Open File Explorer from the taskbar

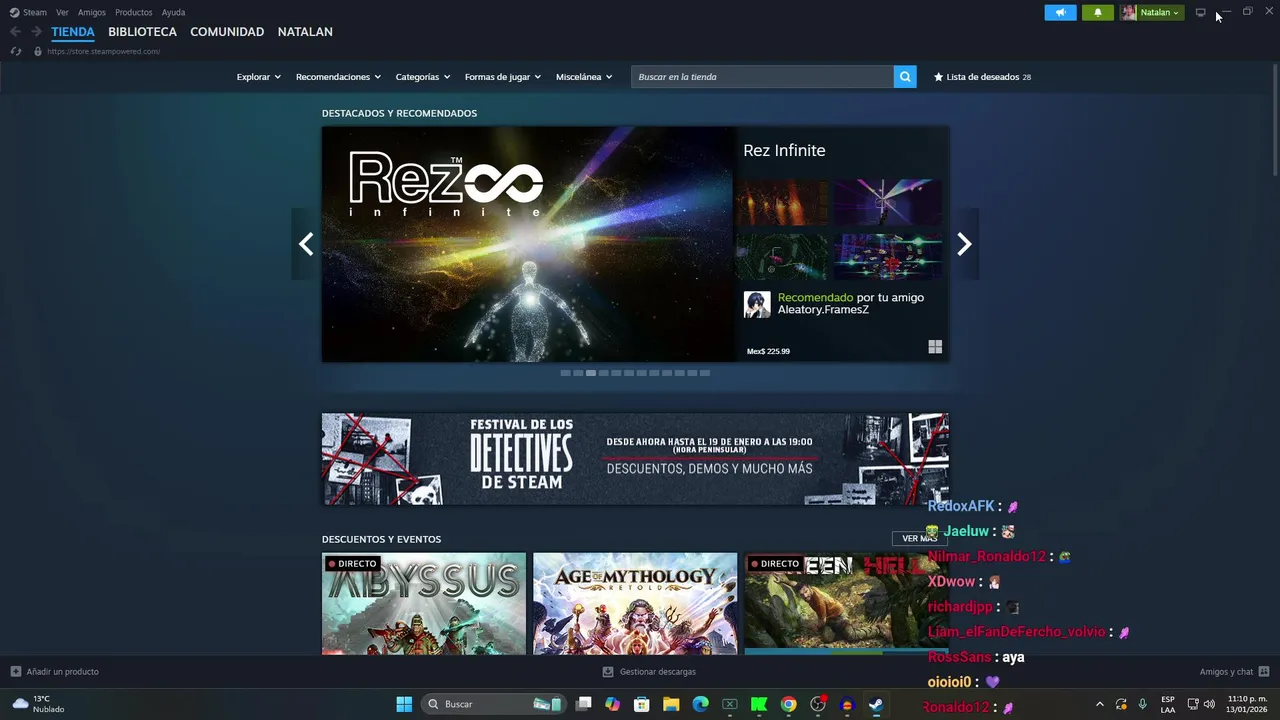pos(671,704)
